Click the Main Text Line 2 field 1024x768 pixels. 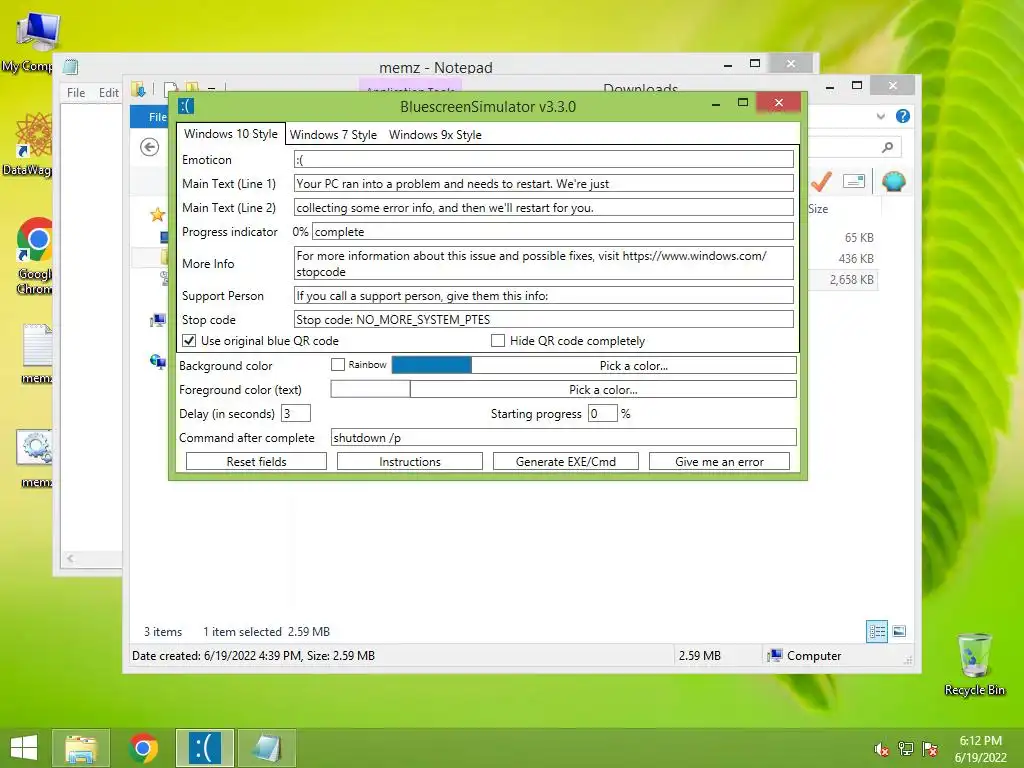pyautogui.click(x=543, y=208)
